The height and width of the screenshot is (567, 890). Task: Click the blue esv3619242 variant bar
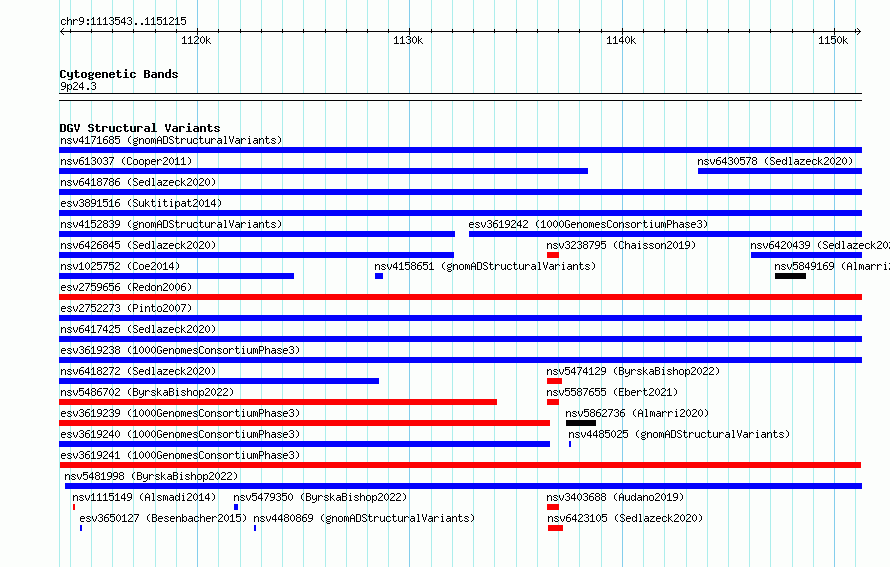coord(665,234)
